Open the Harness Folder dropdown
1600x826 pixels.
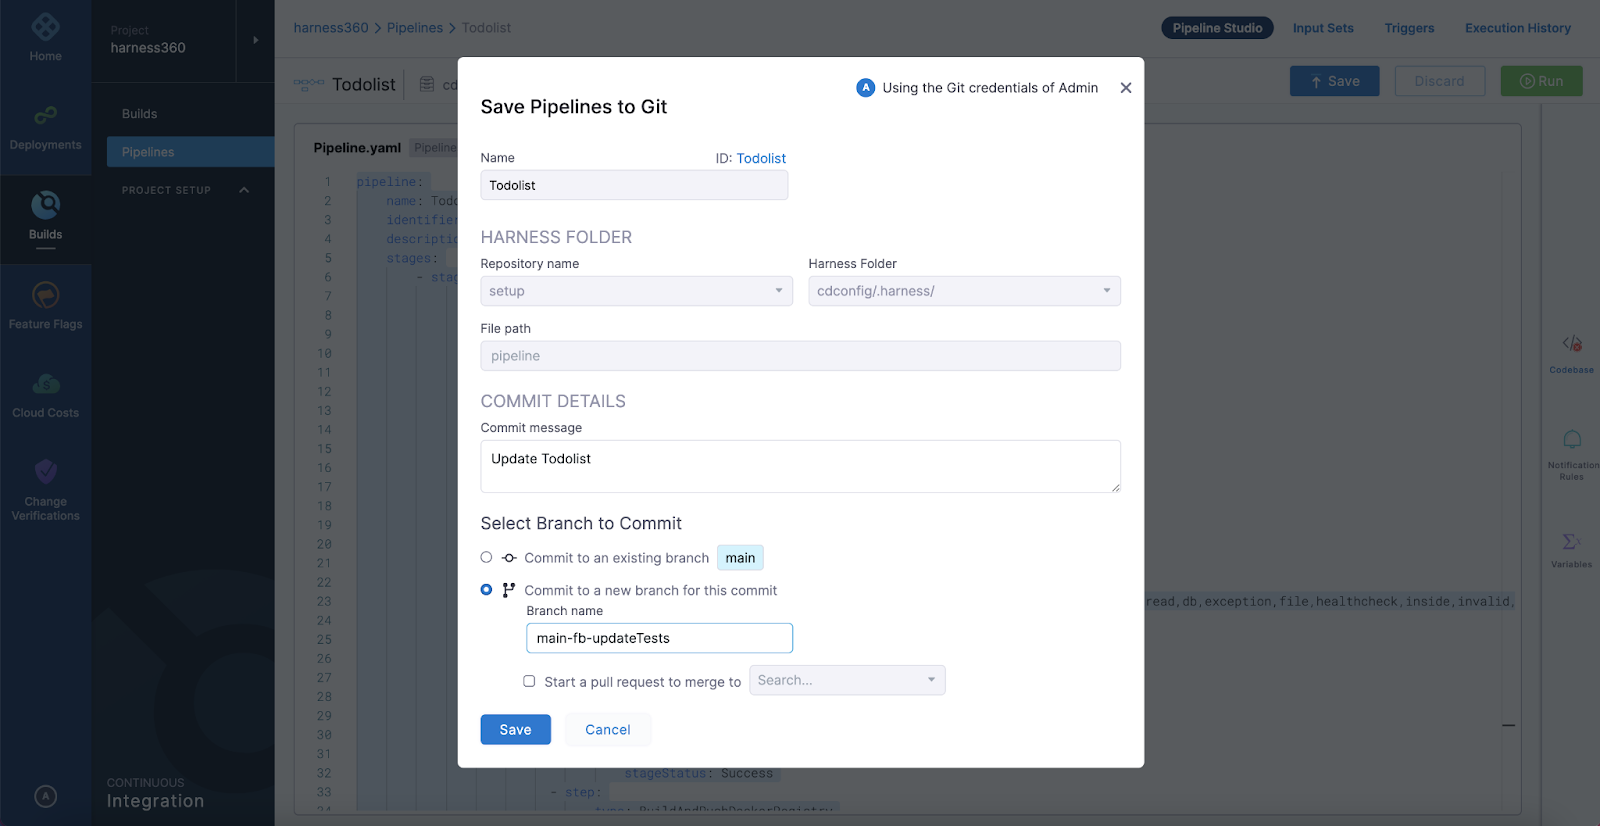[964, 291]
